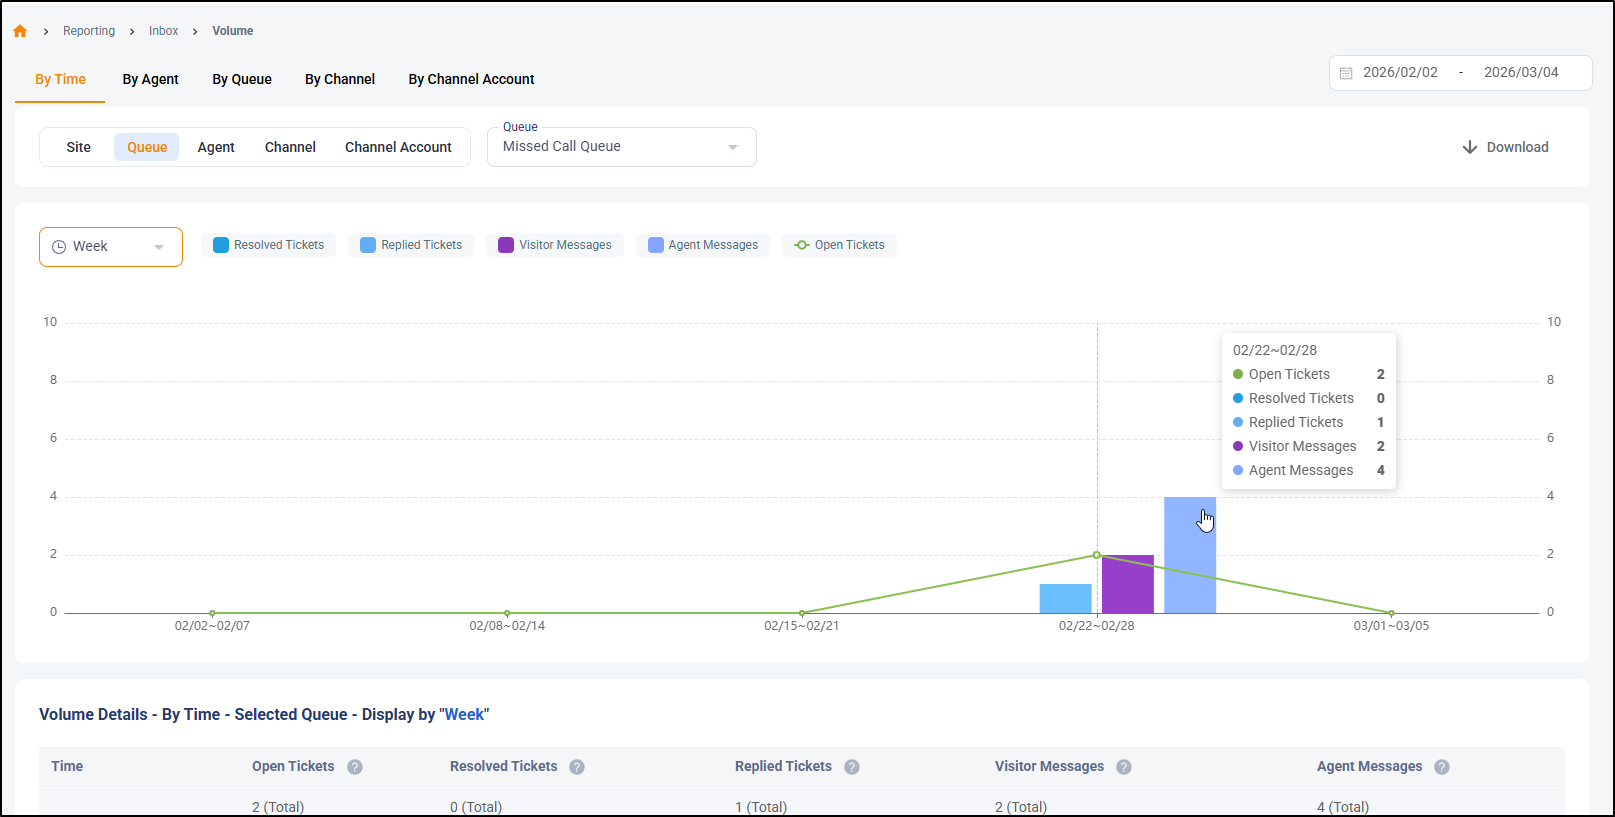1615x817 pixels.
Task: Expand the Missed Call Queue dropdown
Action: [621, 147]
